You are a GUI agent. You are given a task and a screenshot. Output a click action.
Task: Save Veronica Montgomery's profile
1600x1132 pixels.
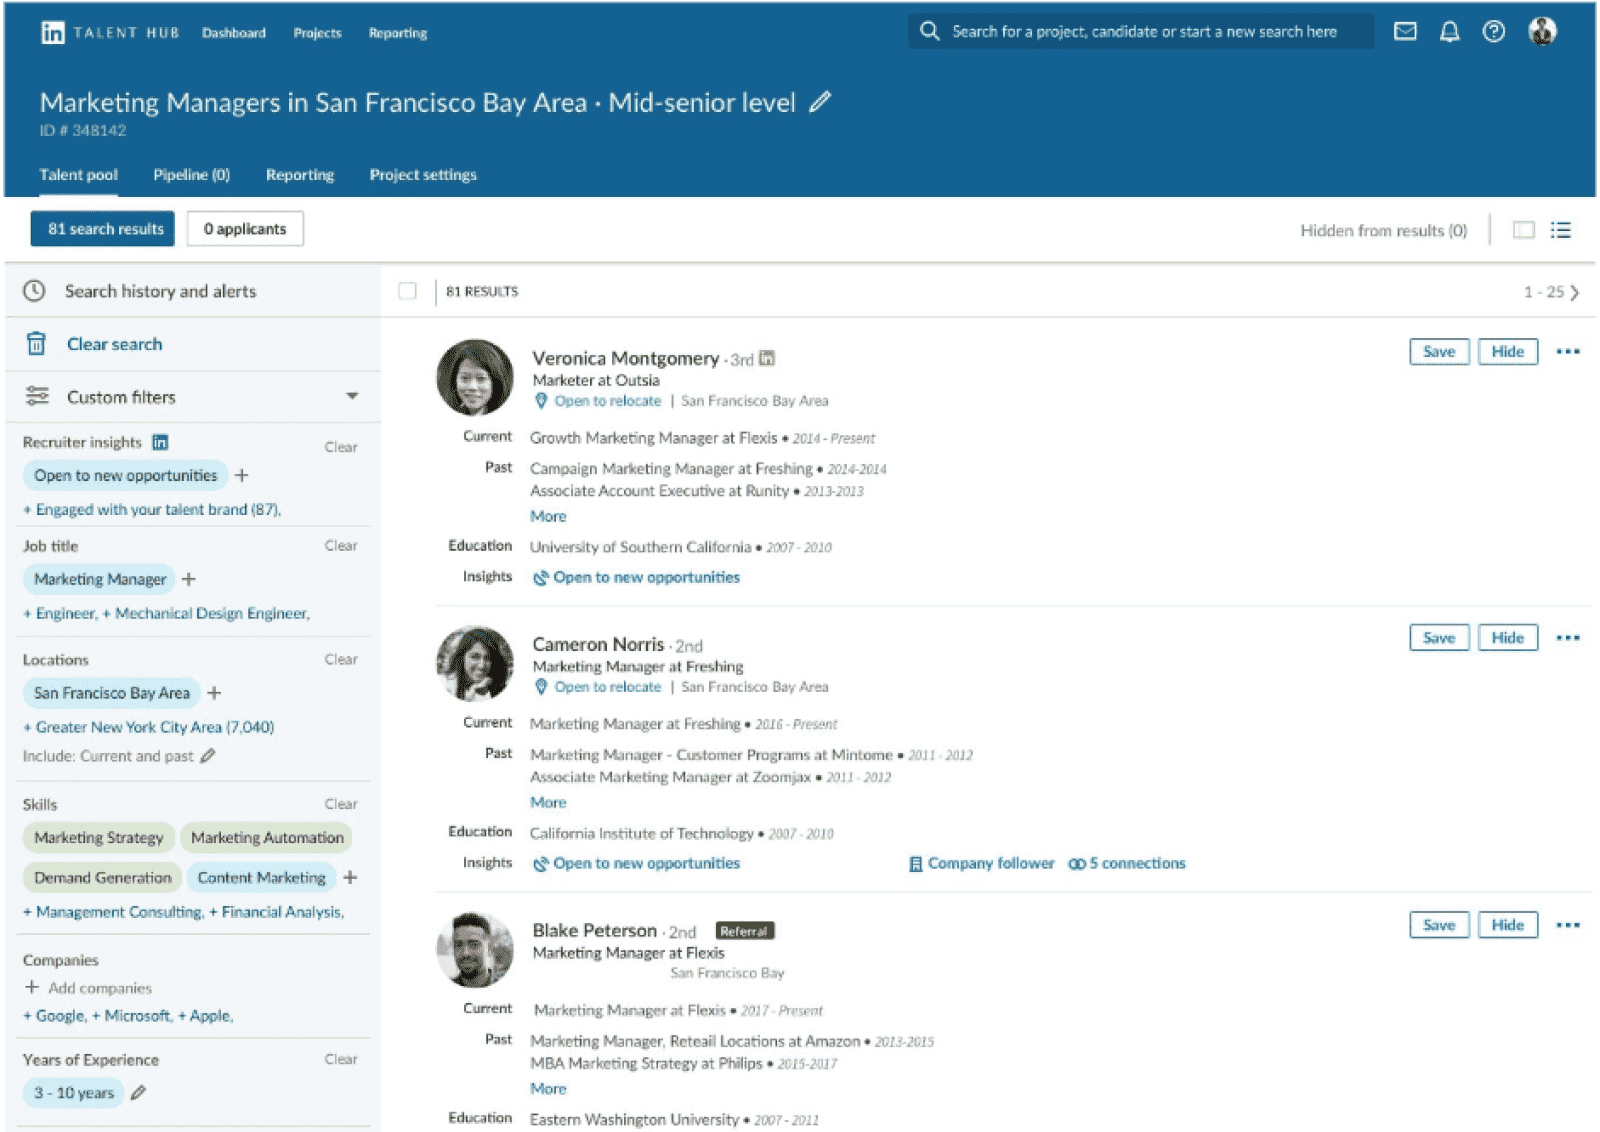1439,352
